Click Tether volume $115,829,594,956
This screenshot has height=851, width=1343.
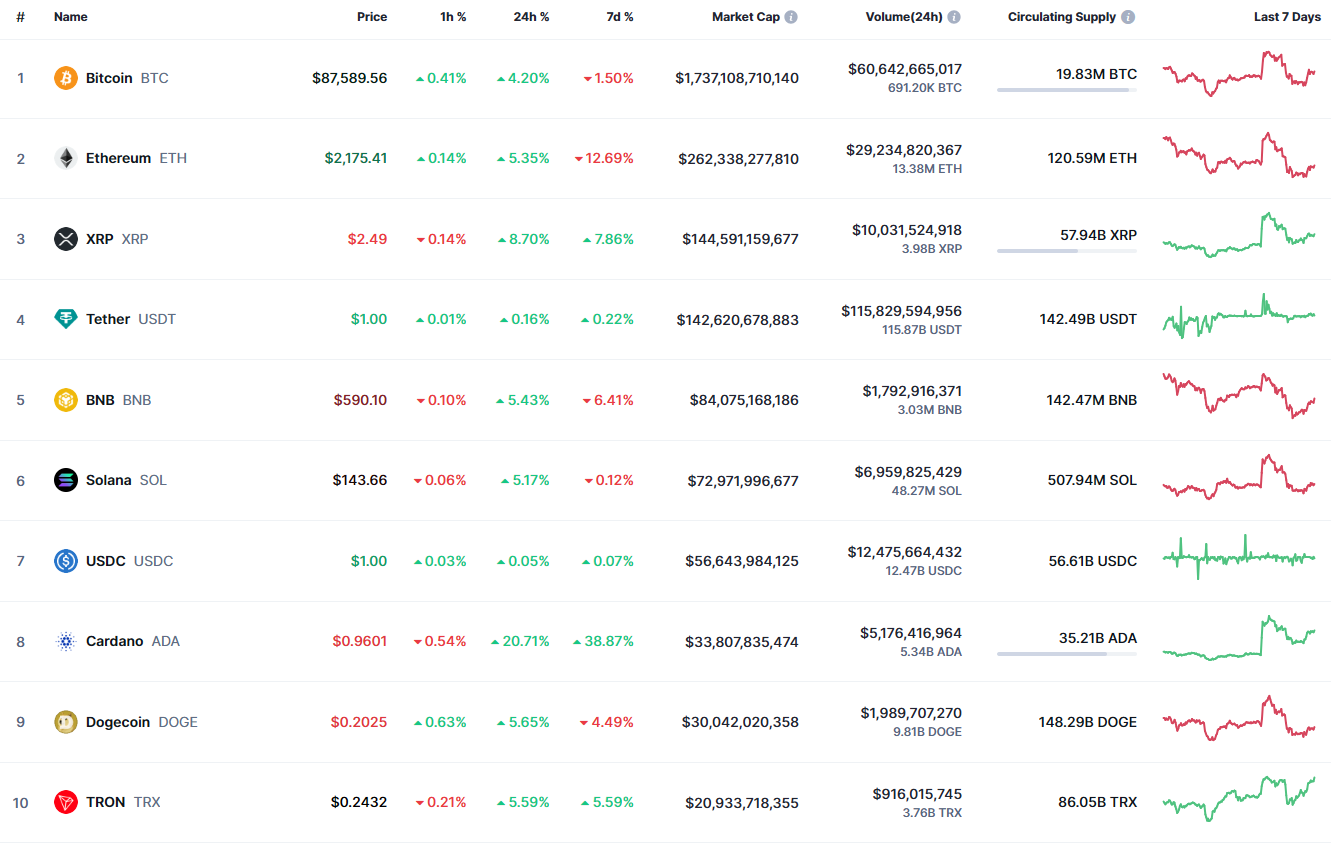point(902,311)
